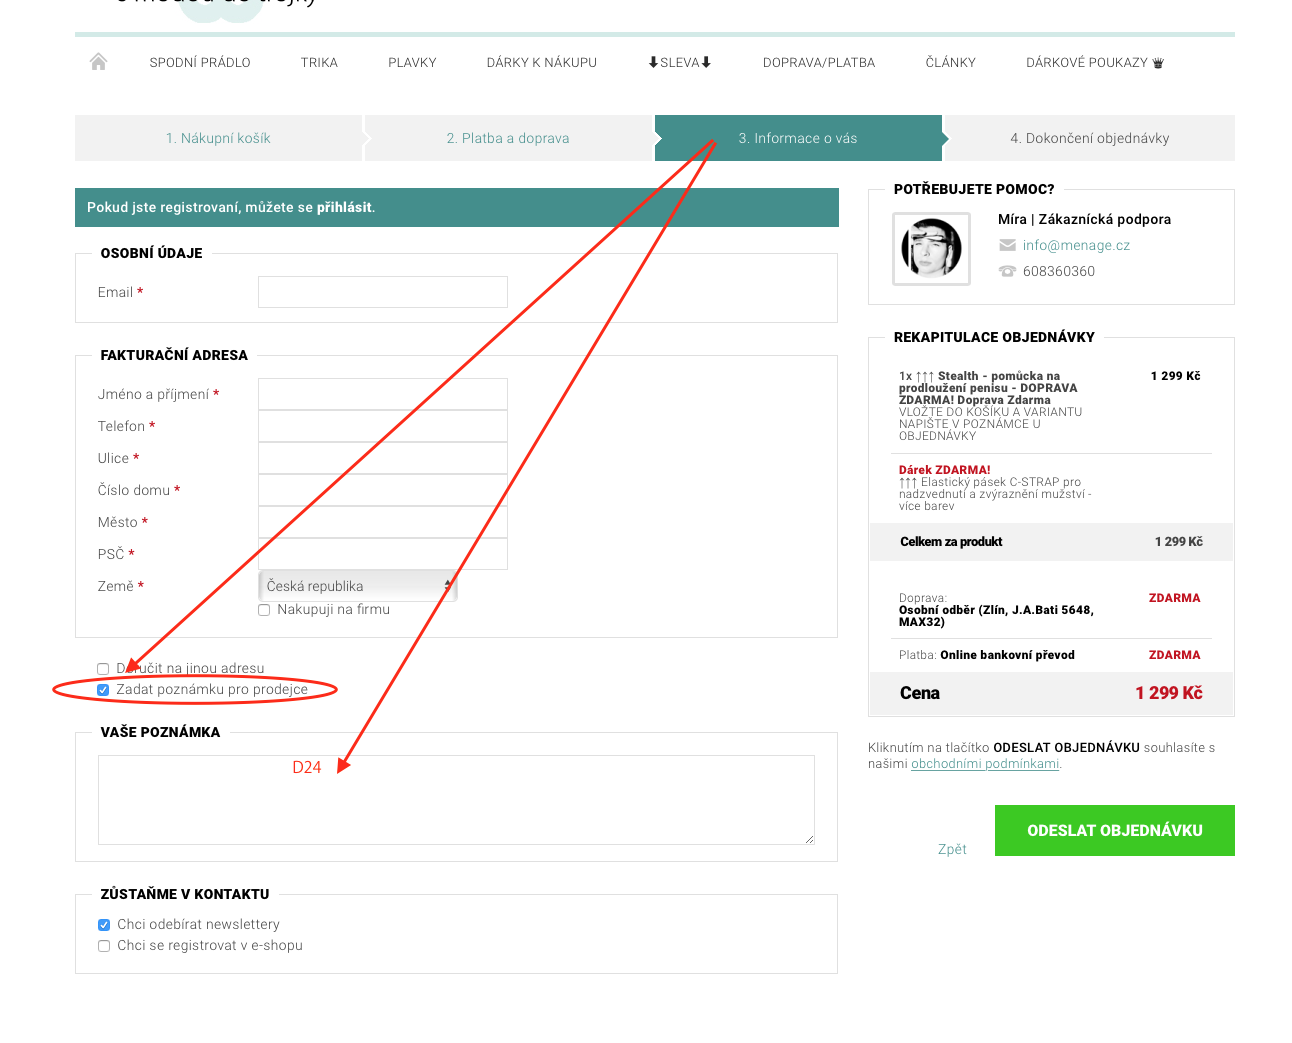Go back to step 1 Nákupní košík
This screenshot has height=1043, width=1292.
[218, 138]
